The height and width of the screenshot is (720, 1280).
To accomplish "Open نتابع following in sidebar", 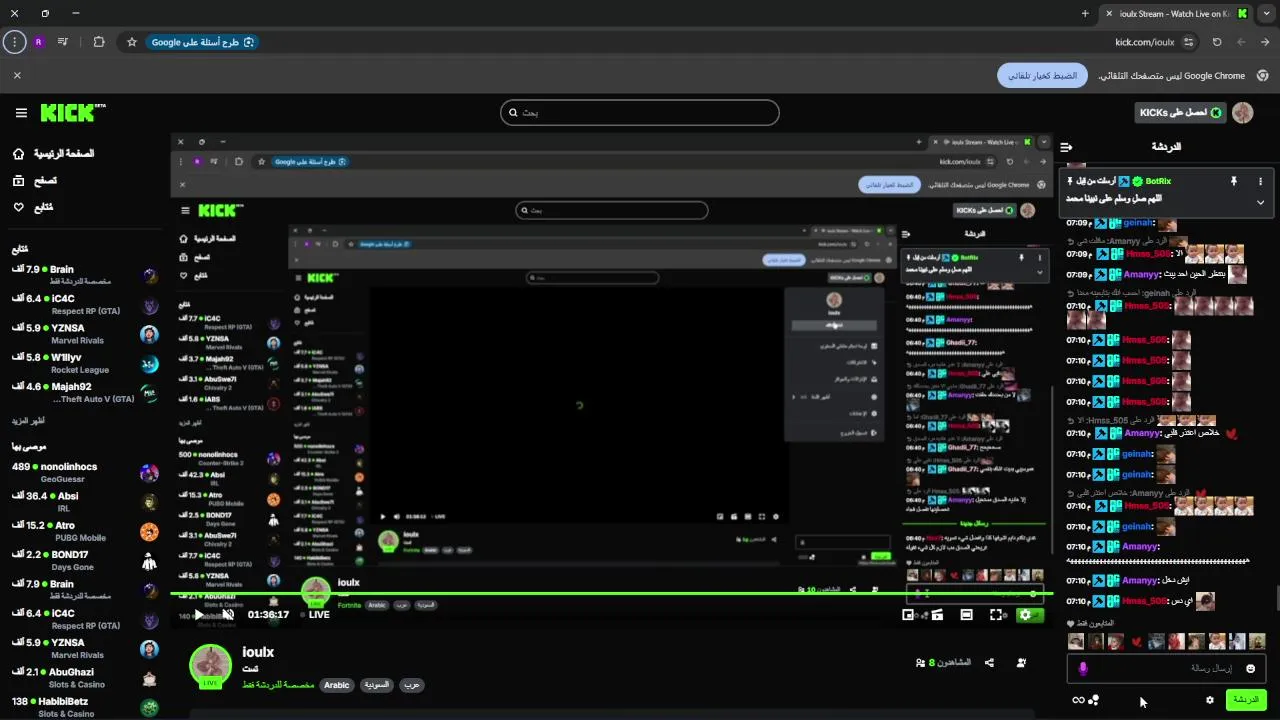I will tap(32, 207).
